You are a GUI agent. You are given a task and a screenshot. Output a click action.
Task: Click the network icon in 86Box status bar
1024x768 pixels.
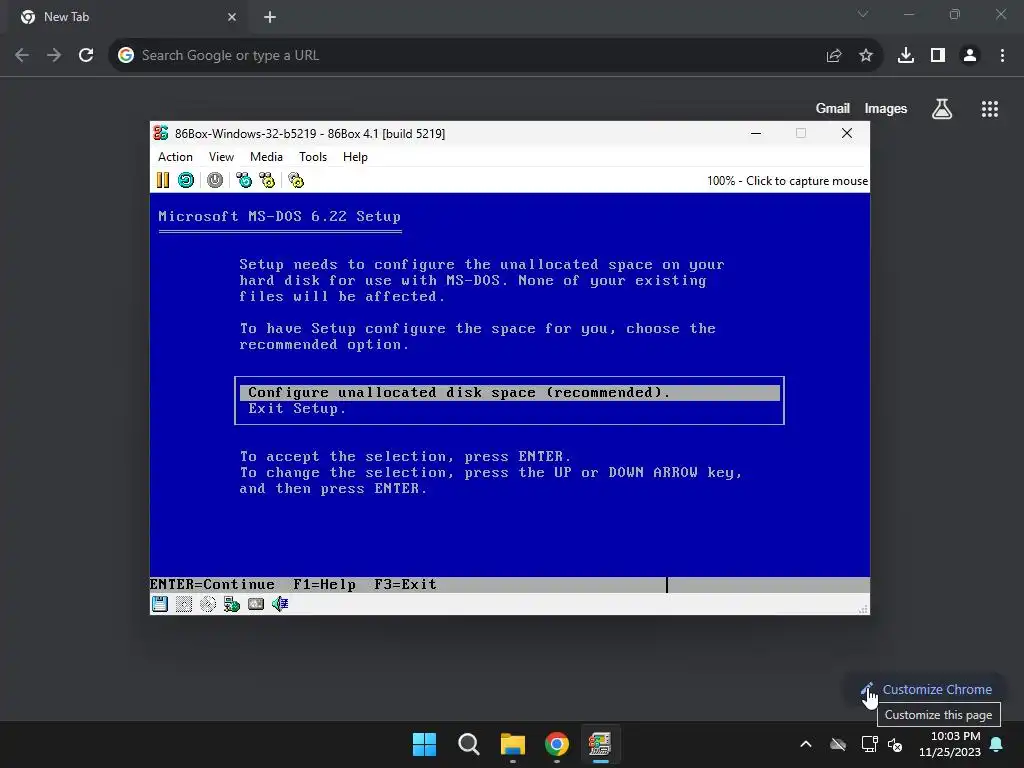click(232, 604)
